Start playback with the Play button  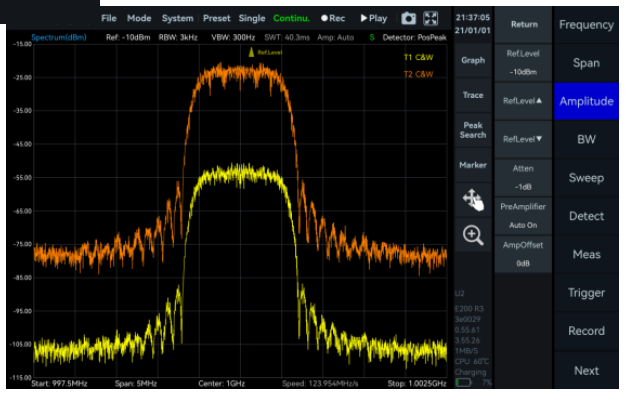click(373, 18)
